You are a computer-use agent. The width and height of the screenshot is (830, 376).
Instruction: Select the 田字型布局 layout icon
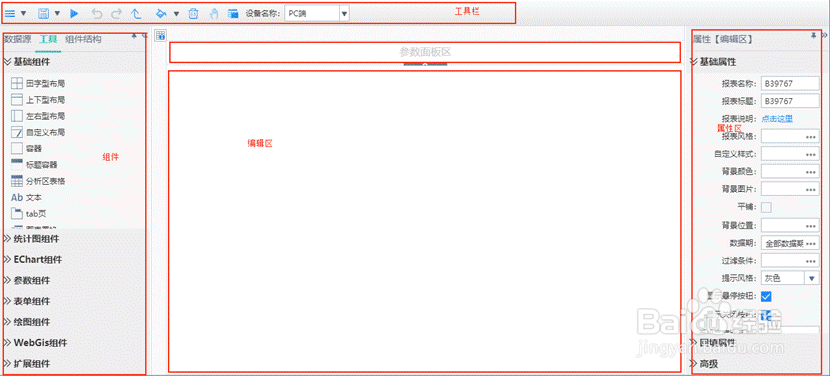17,83
